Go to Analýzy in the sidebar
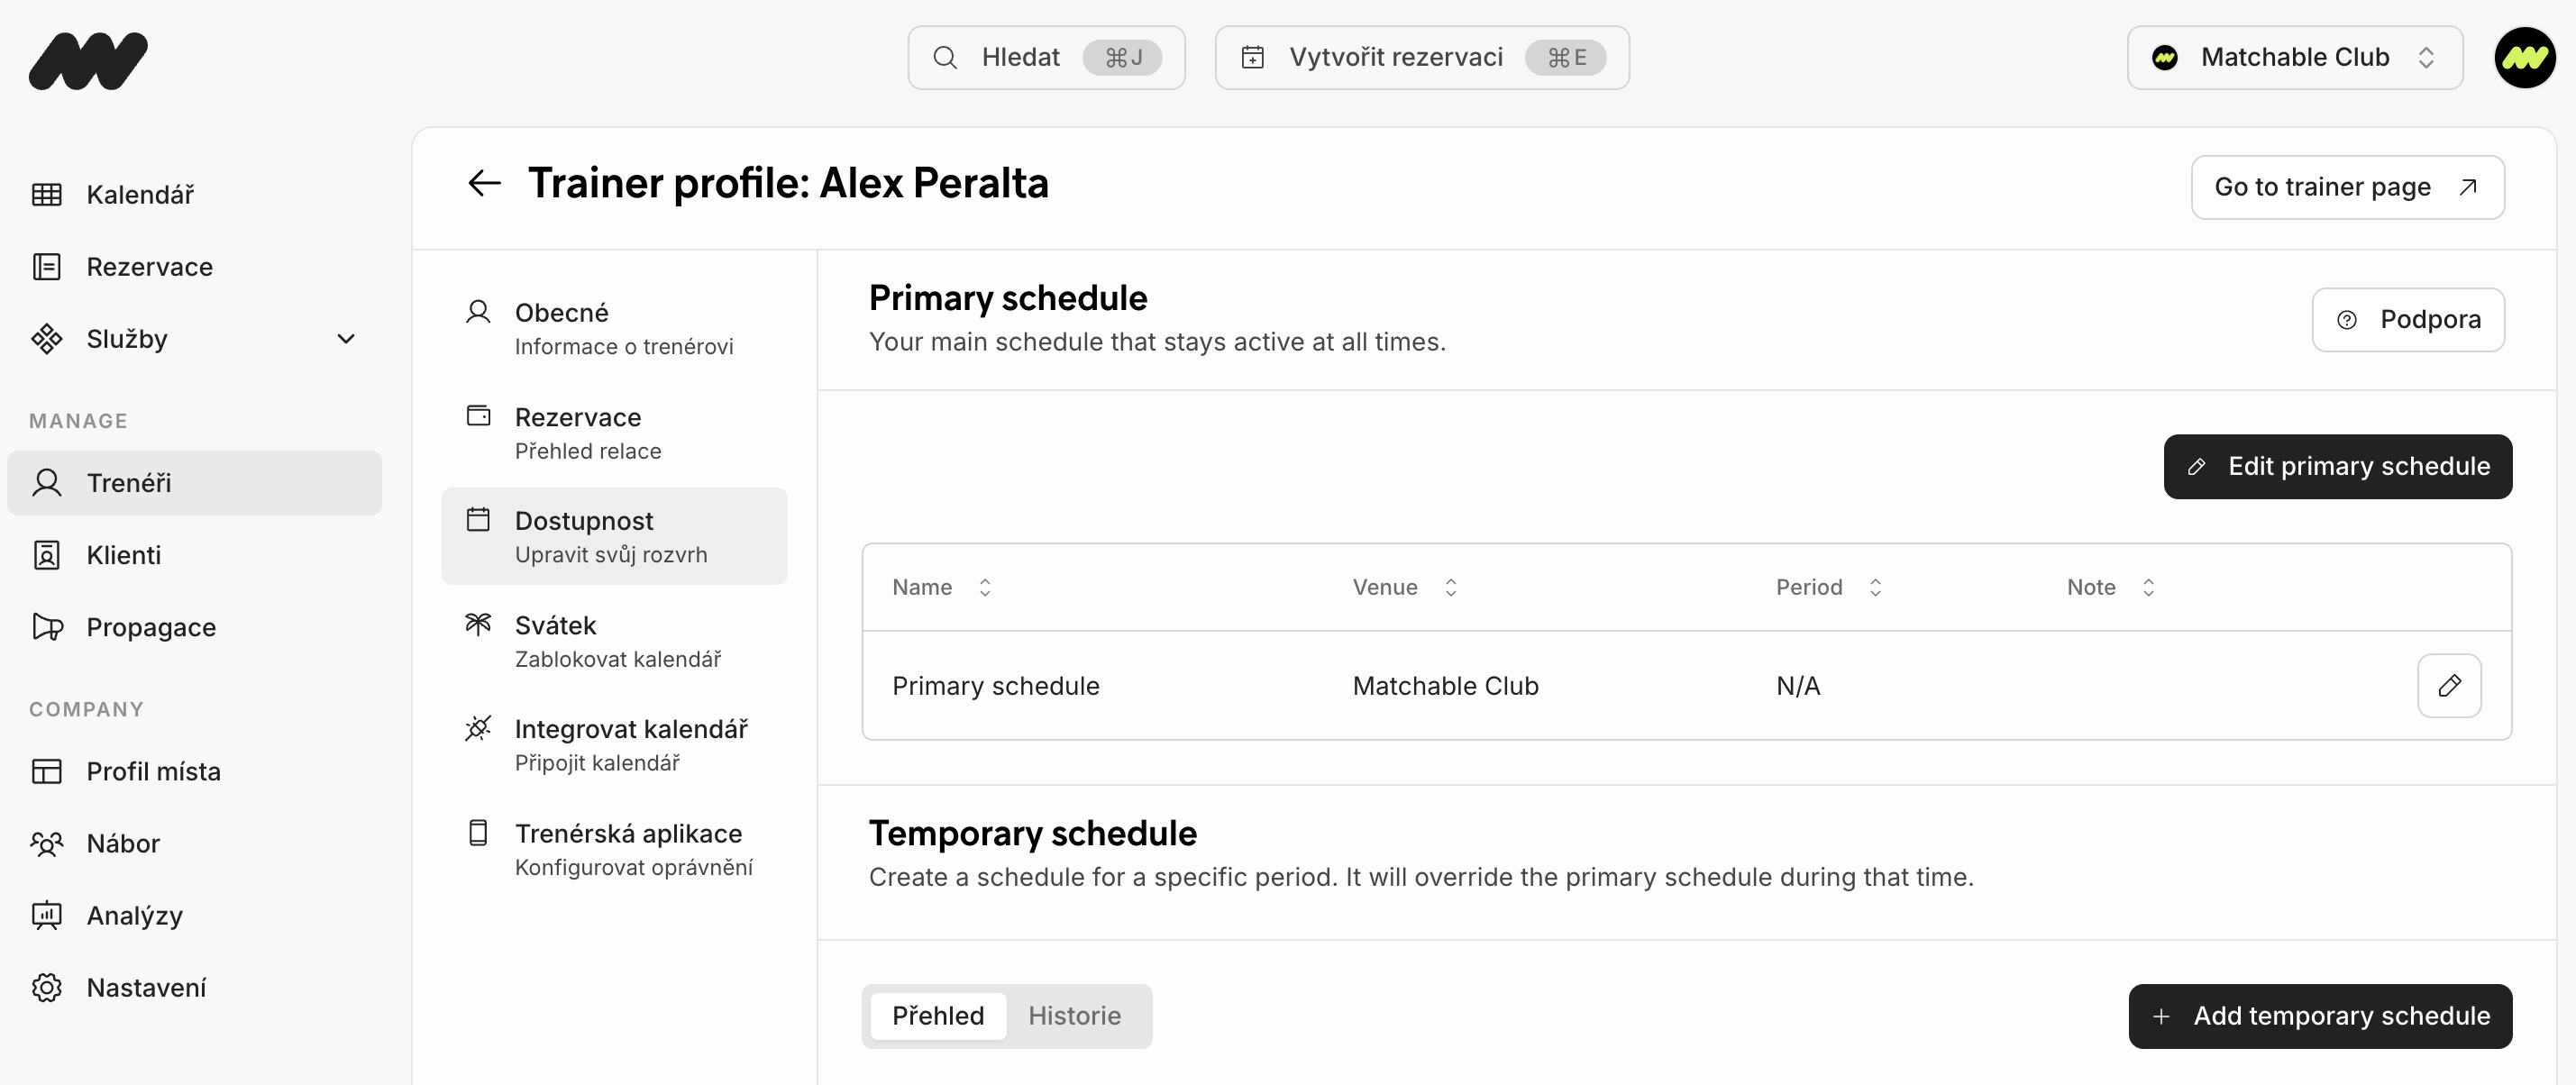 [x=134, y=916]
